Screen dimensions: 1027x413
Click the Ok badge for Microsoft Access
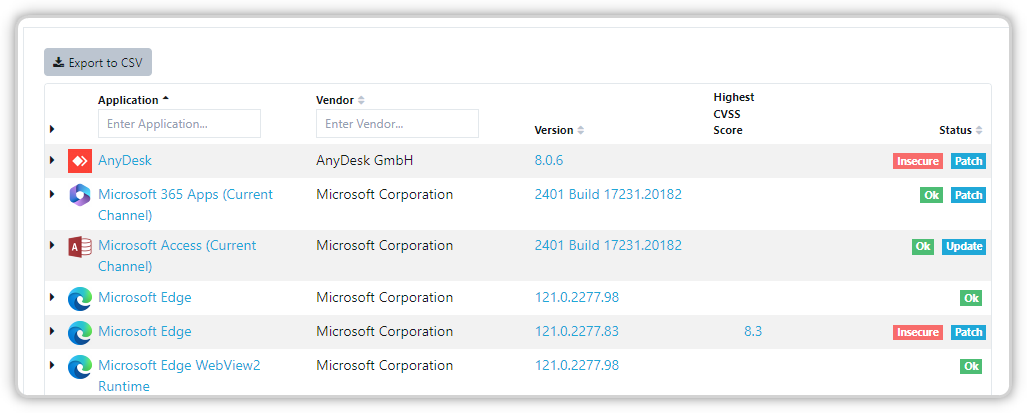click(x=923, y=246)
